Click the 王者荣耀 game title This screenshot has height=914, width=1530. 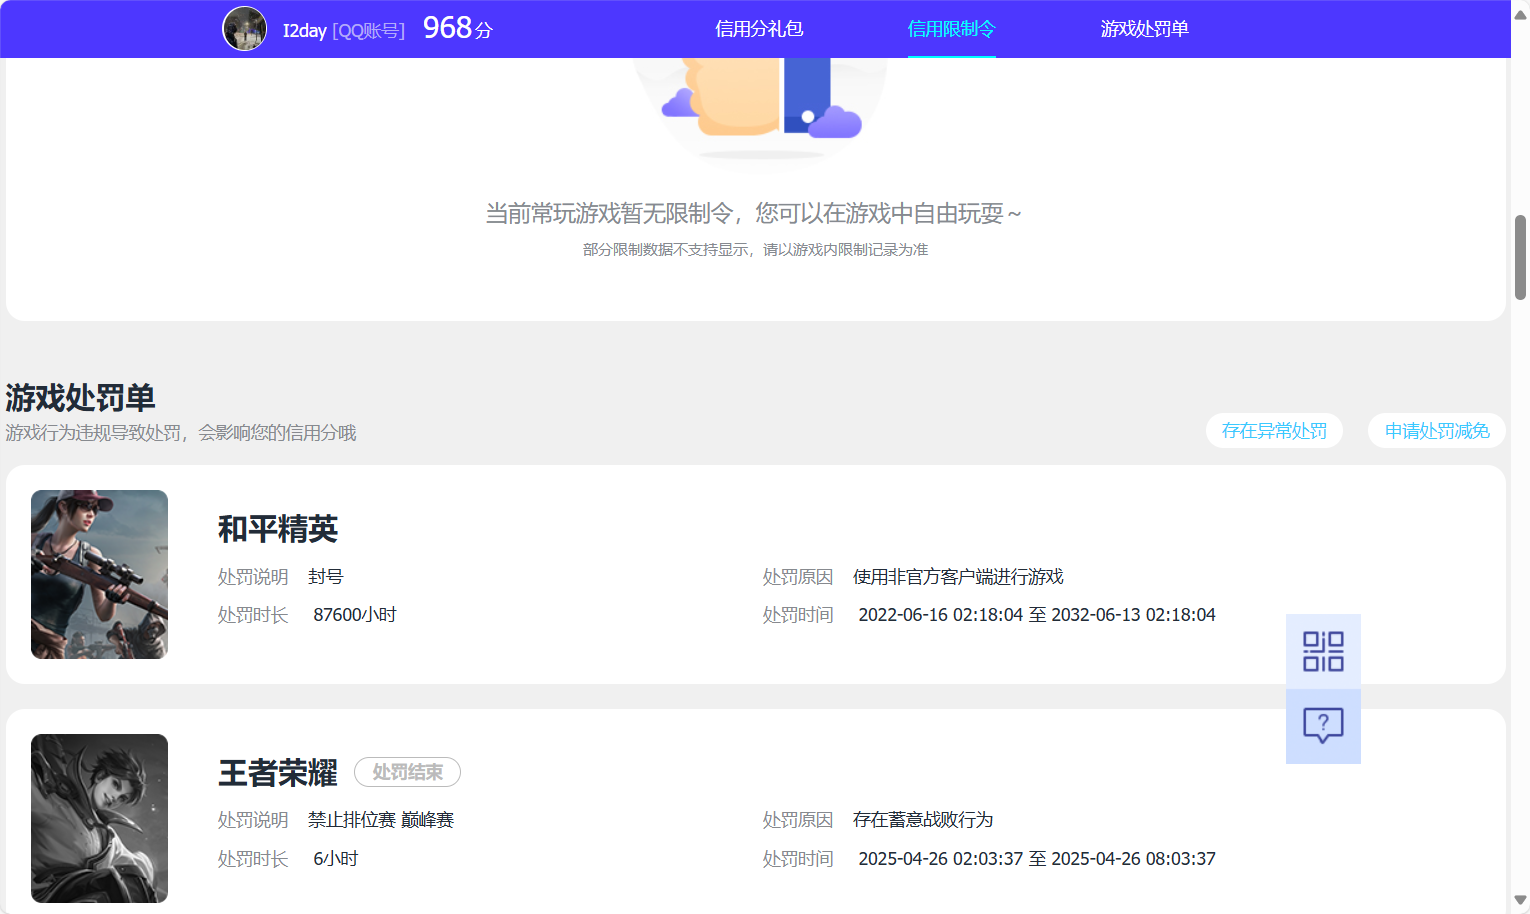tap(278, 773)
